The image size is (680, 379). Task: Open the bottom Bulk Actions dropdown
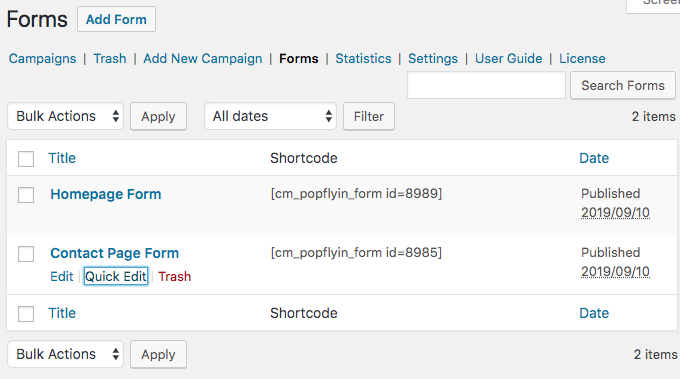pyautogui.click(x=65, y=354)
